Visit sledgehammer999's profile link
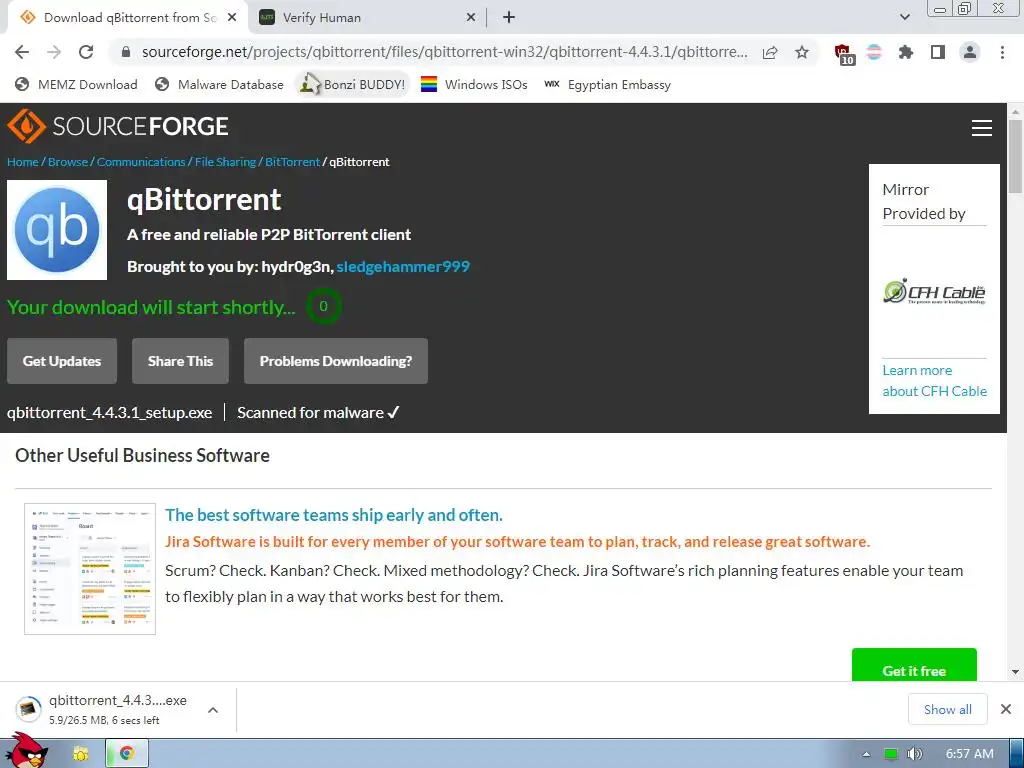This screenshot has width=1024, height=768. [403, 266]
